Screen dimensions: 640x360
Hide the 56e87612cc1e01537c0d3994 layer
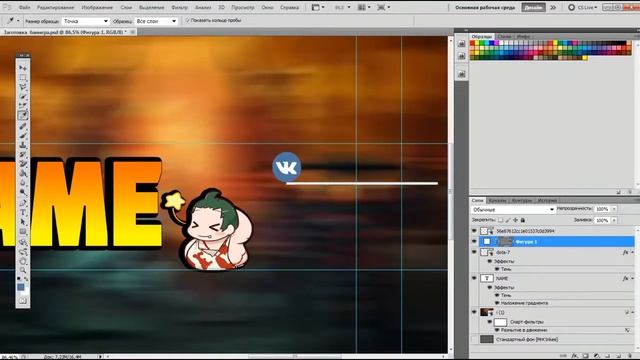[x=474, y=231]
